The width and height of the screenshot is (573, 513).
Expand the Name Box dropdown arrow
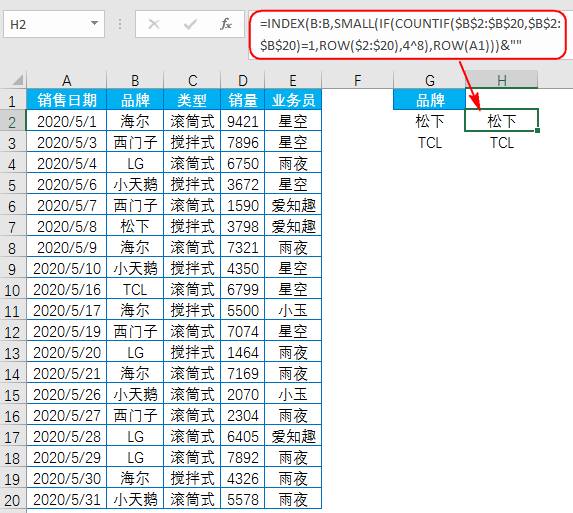click(94, 24)
